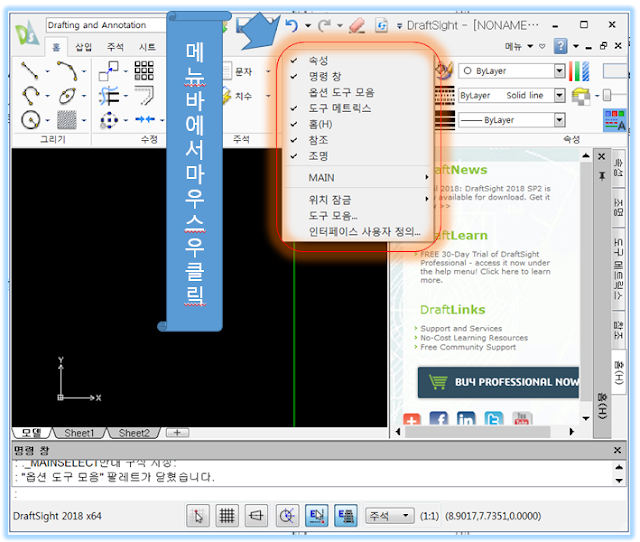Open the No-Cost Learning Resources link
Screen dimensions: 640x542
pyautogui.click(x=474, y=338)
